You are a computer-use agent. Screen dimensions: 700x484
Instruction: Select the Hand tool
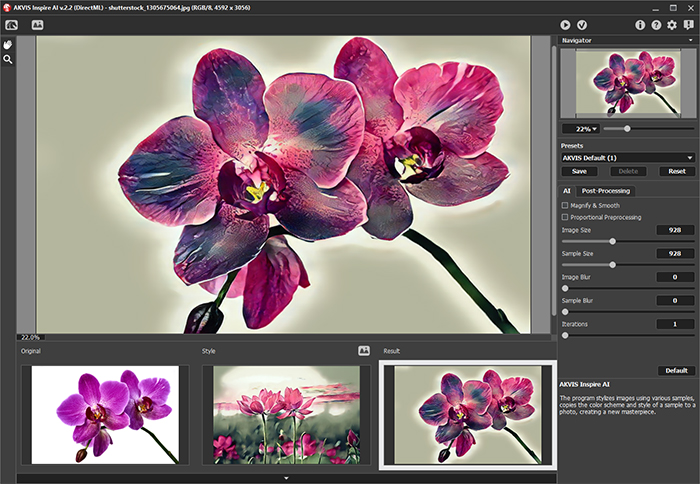[8, 45]
